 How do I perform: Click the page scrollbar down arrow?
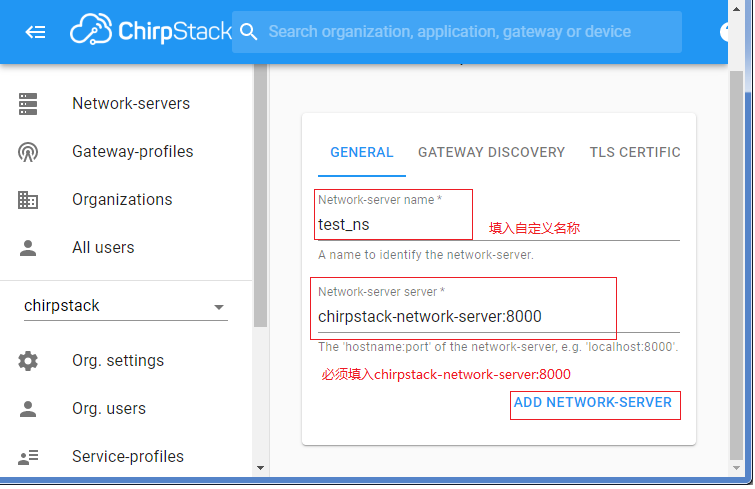pyautogui.click(x=736, y=468)
